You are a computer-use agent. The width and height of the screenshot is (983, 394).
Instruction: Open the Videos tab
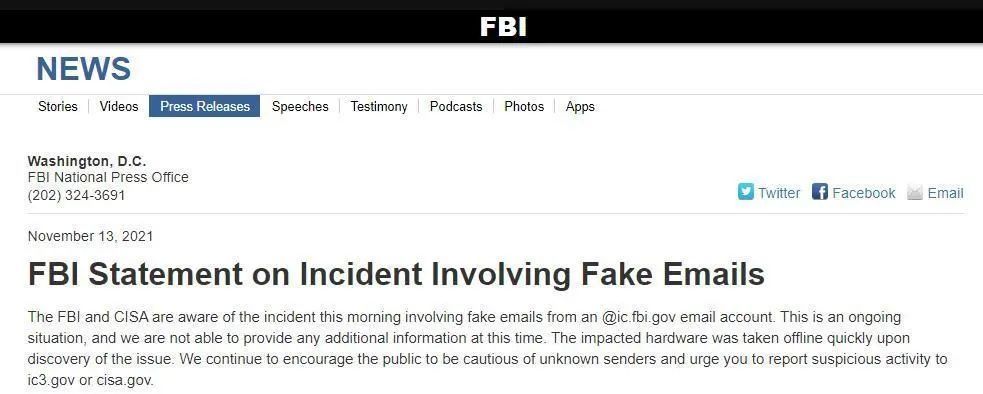[119, 106]
